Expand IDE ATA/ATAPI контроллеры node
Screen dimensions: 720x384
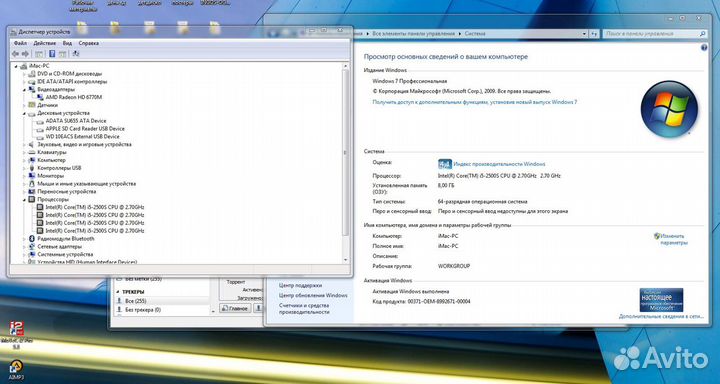pos(24,82)
